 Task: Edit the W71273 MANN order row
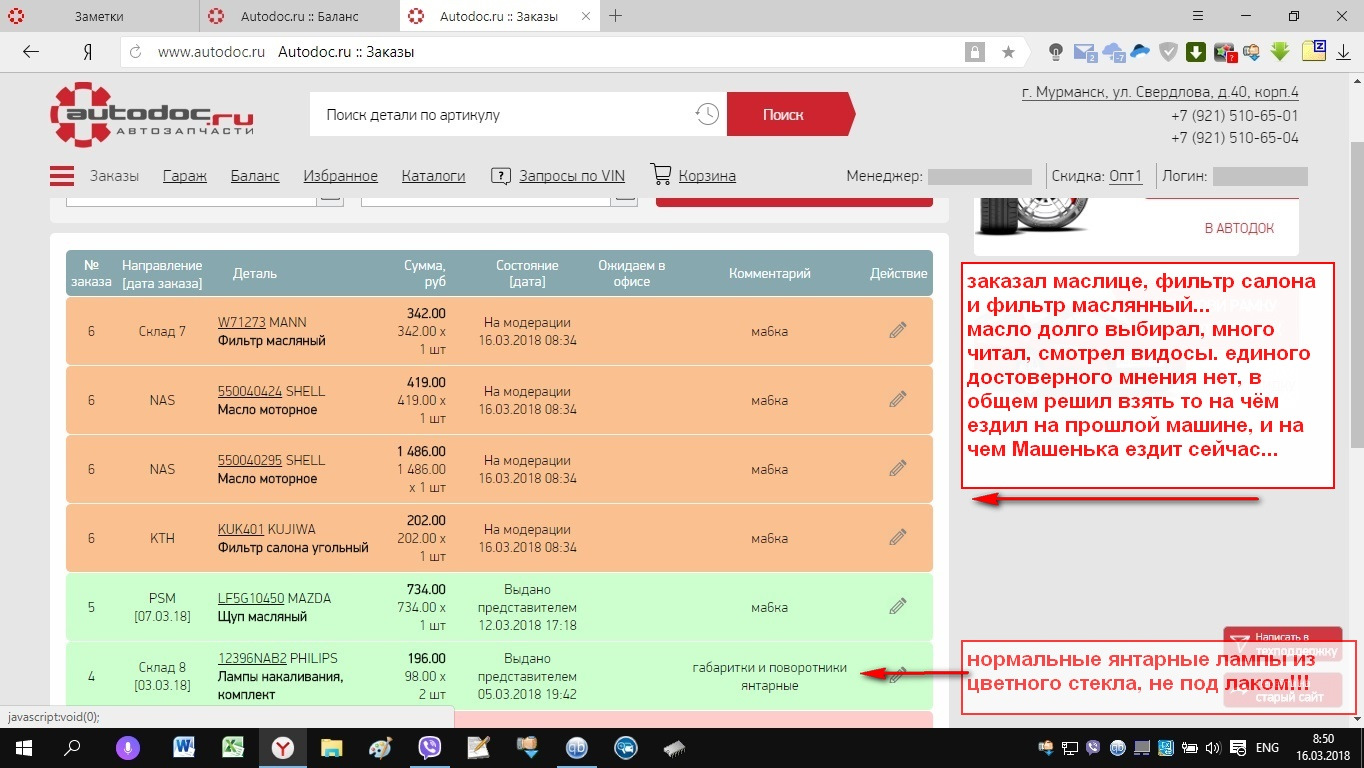tap(898, 330)
